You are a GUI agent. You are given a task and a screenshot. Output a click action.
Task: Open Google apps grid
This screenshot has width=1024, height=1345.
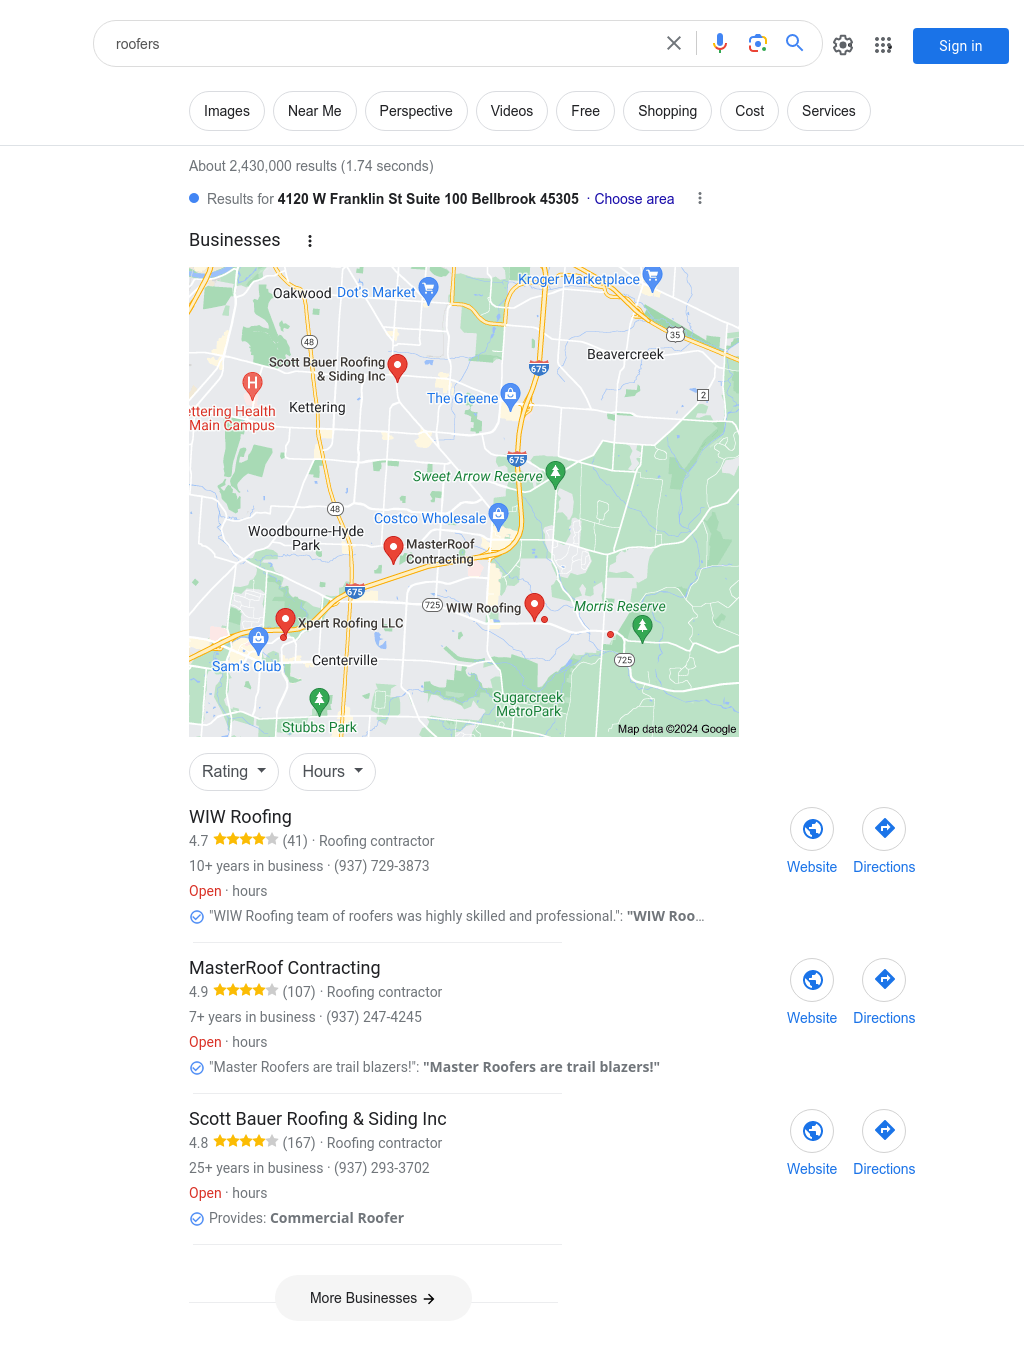coord(883,45)
